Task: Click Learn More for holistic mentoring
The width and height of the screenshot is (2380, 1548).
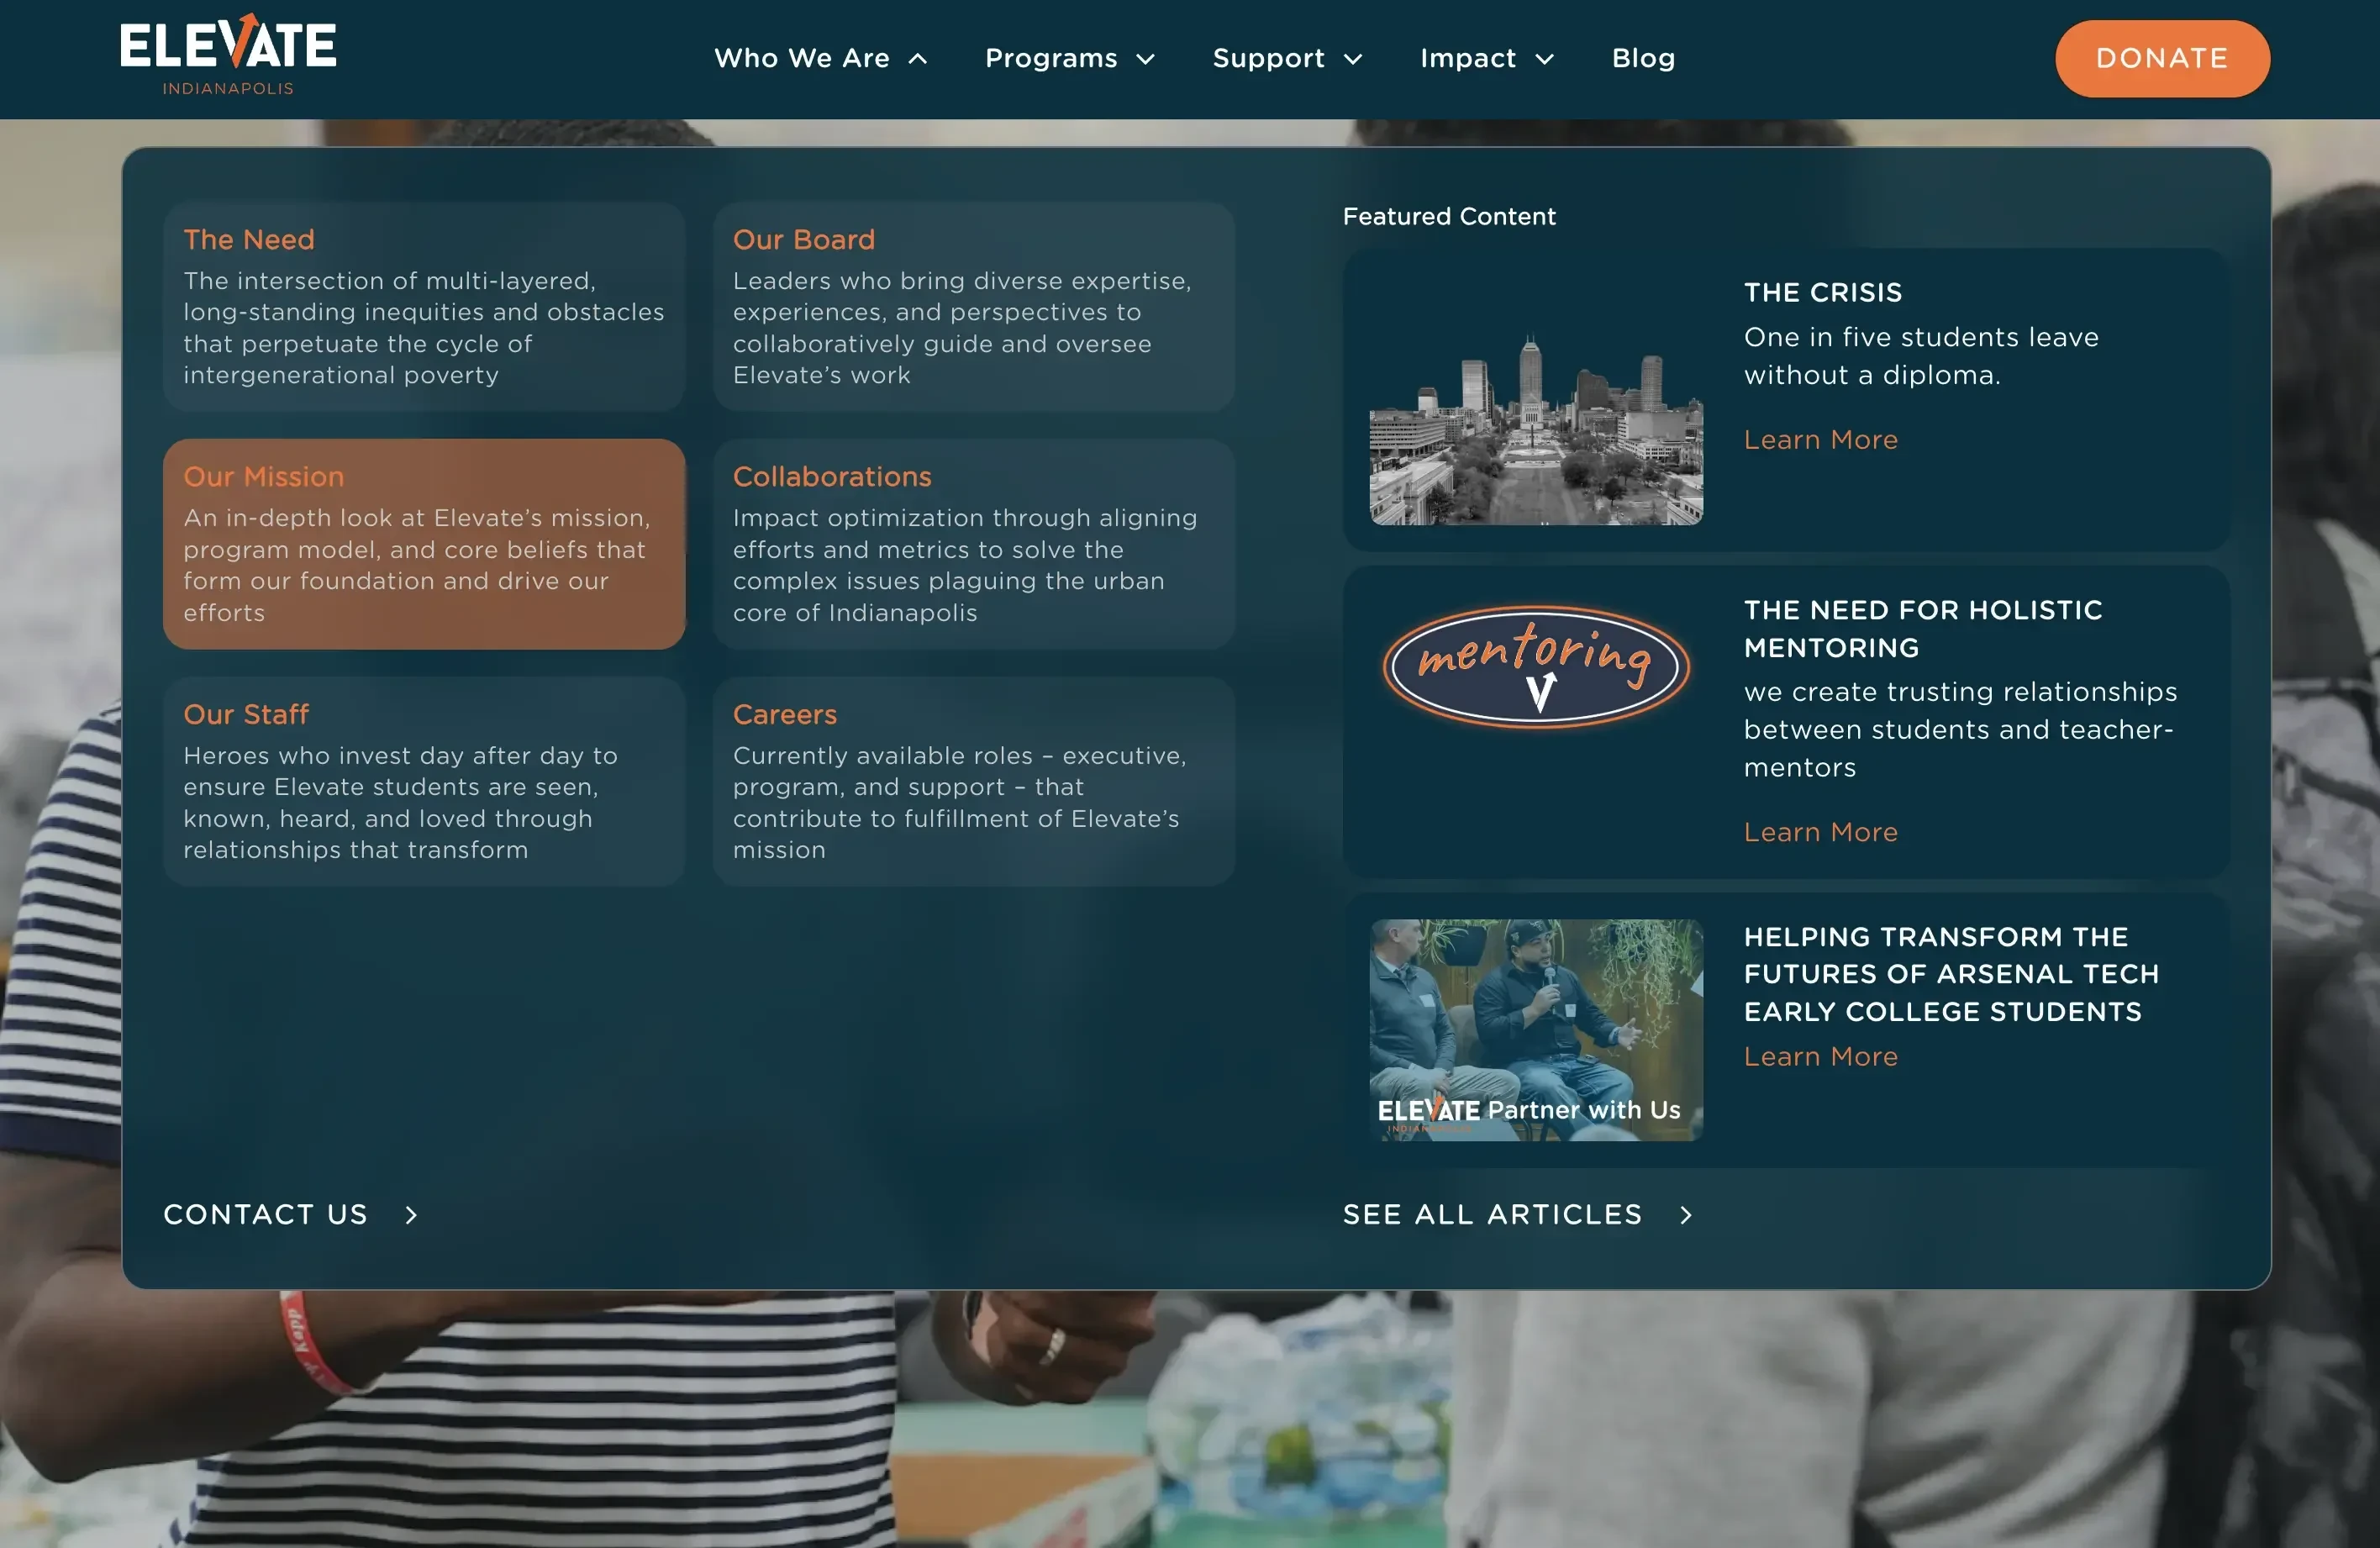Action: 1819,831
